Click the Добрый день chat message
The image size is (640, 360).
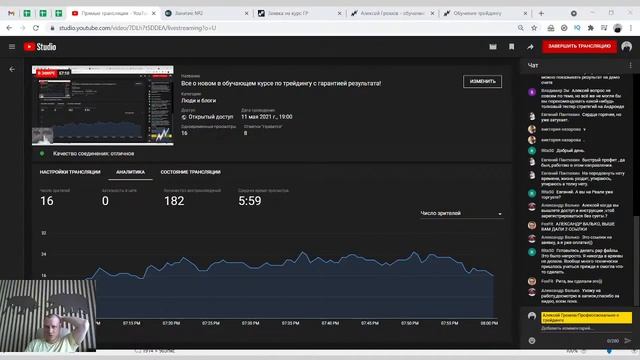[x=570, y=151]
